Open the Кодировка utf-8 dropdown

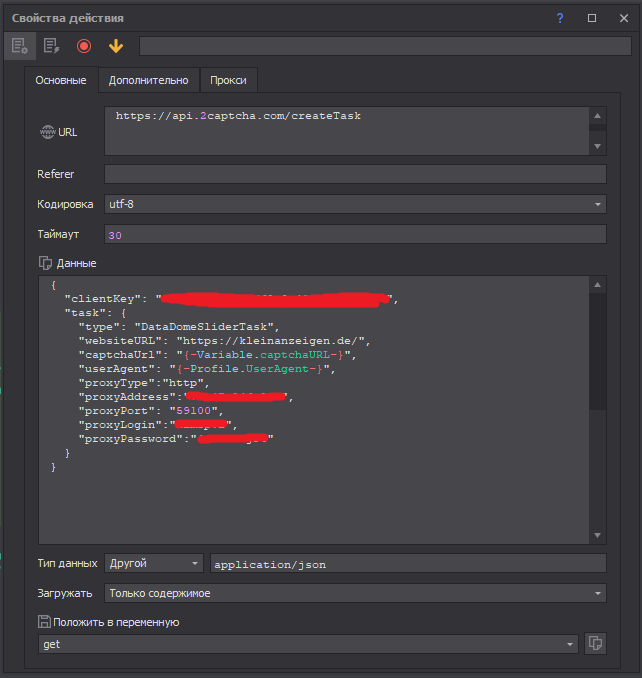355,204
